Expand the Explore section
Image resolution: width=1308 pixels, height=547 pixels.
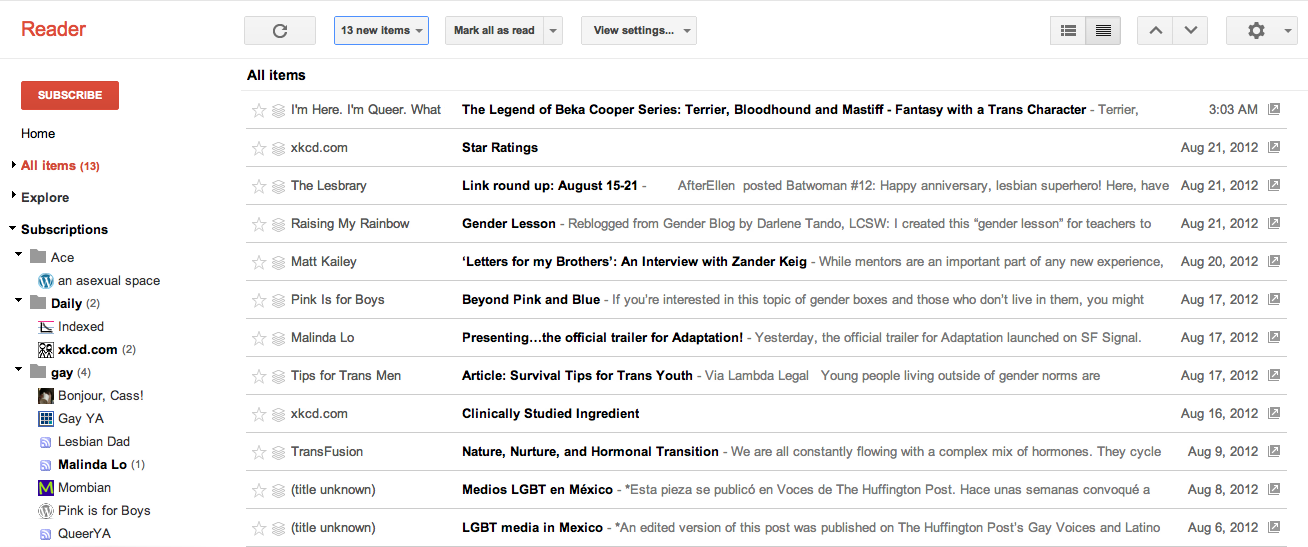coord(14,197)
